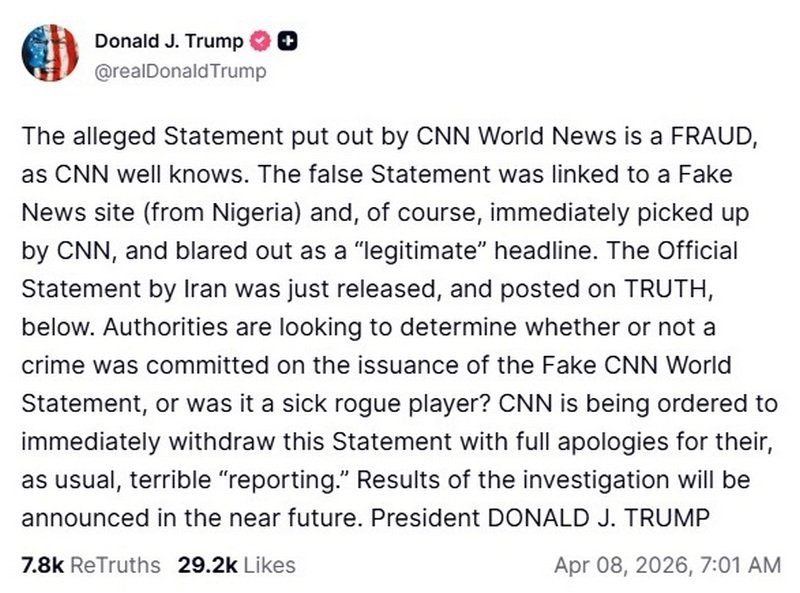
Task: Click the Apr 08, 2026 timestamp
Action: point(667,565)
